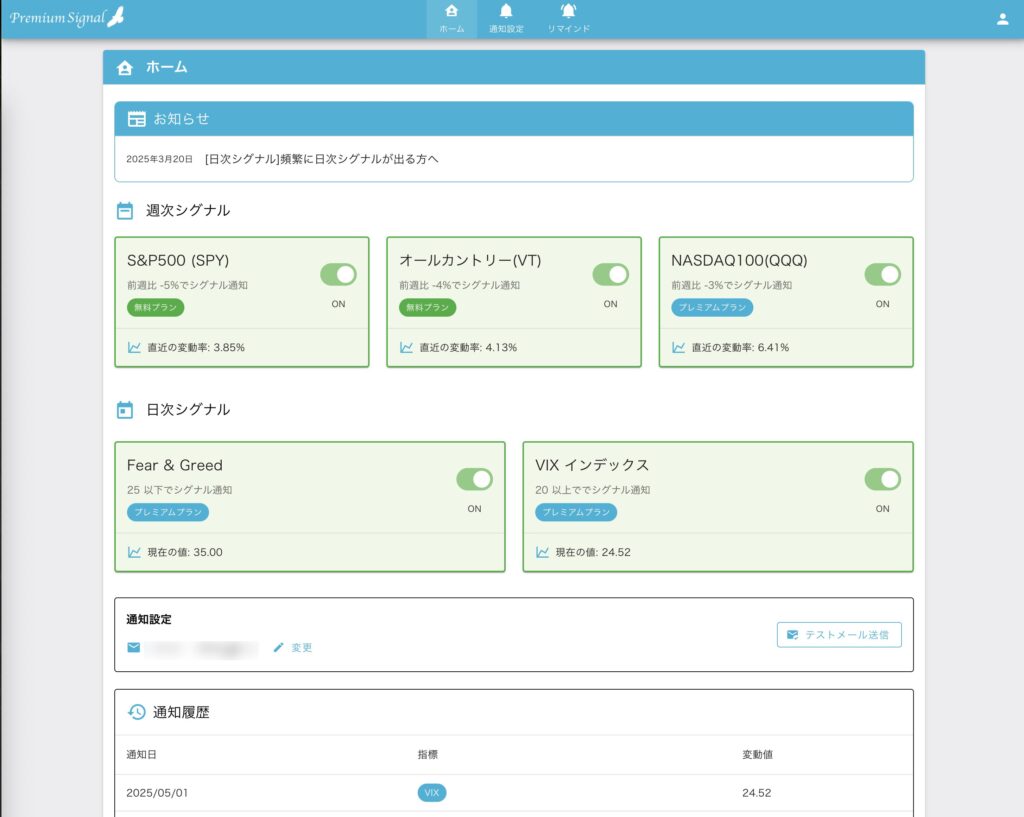Click the 週次シグナル calendar icon

pyautogui.click(x=125, y=210)
